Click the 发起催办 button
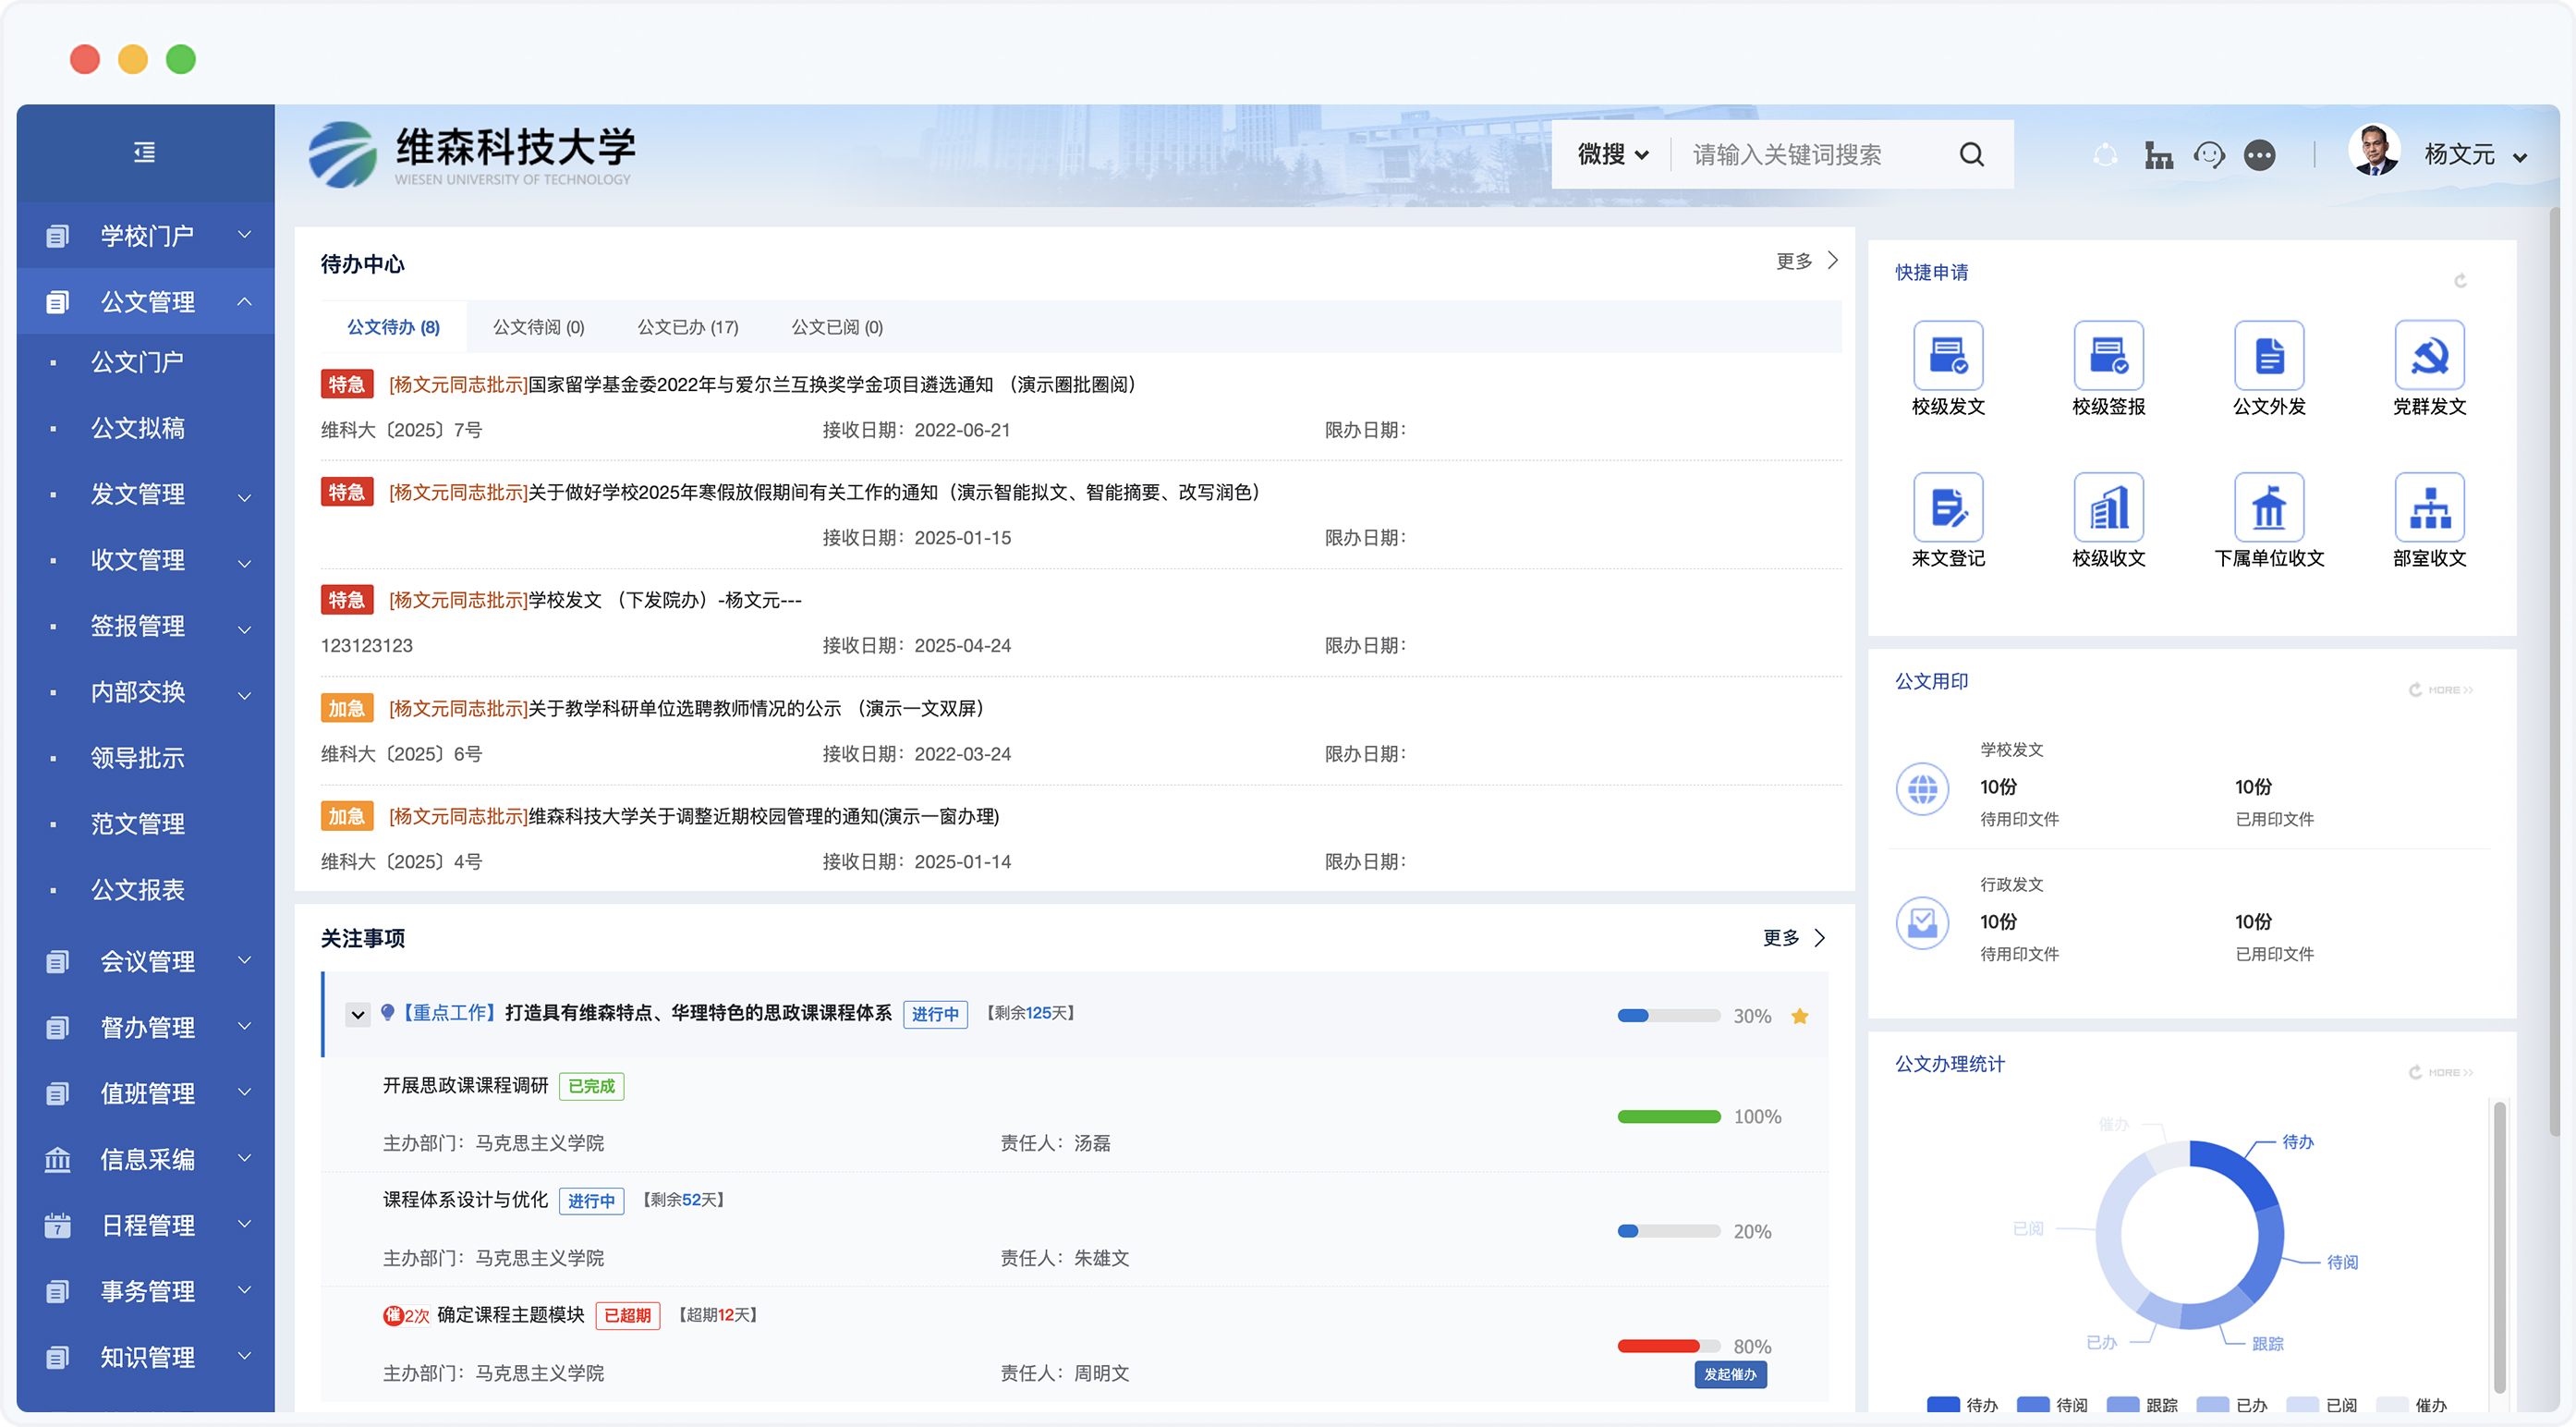Screen dimensions: 2576x1427 tap(1730, 1375)
